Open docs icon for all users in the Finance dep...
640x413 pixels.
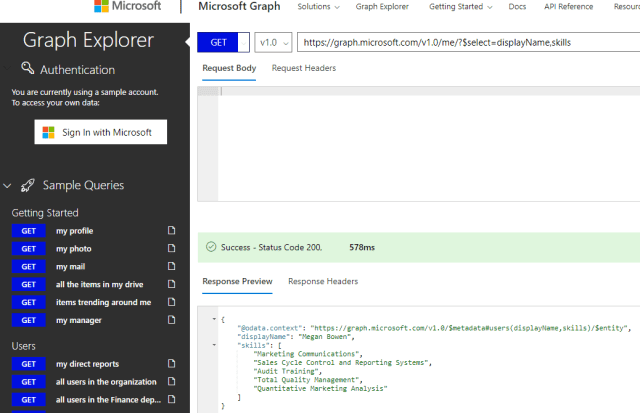[171, 399]
